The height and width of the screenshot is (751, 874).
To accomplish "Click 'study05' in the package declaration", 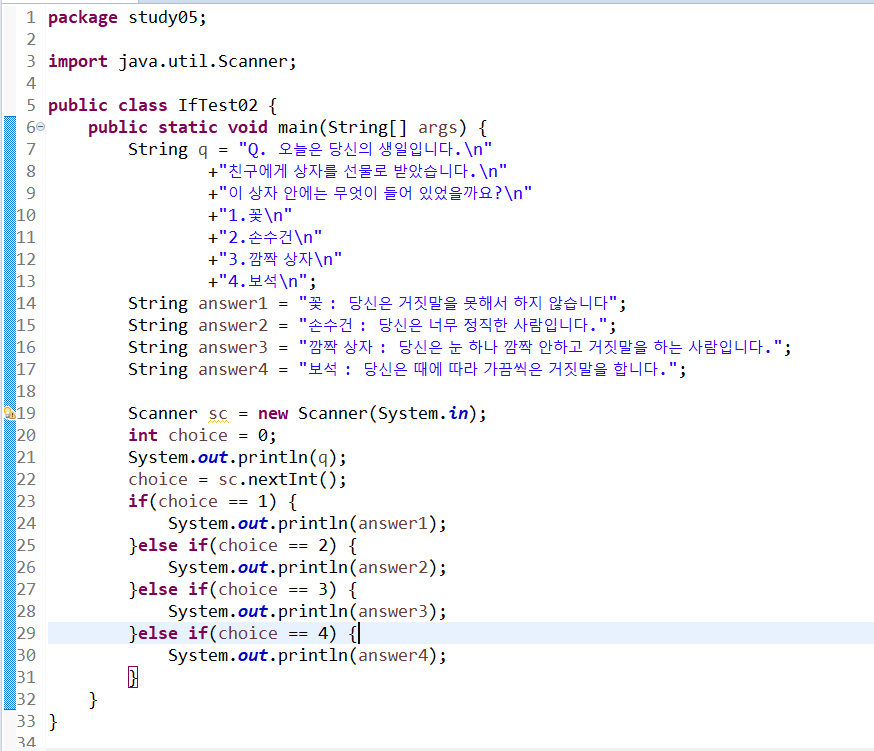I will point(163,18).
